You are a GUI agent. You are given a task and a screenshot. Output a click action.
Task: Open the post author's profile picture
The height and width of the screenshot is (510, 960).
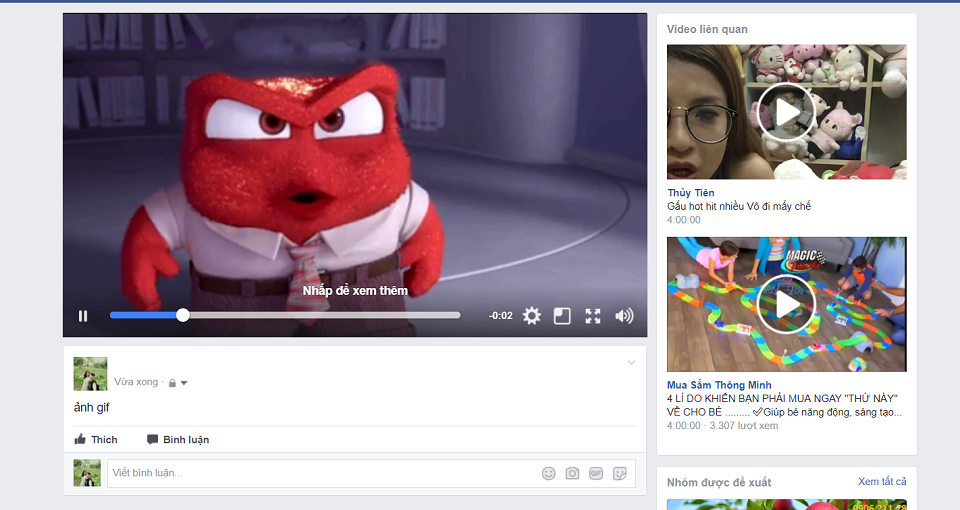pyautogui.click(x=90, y=373)
